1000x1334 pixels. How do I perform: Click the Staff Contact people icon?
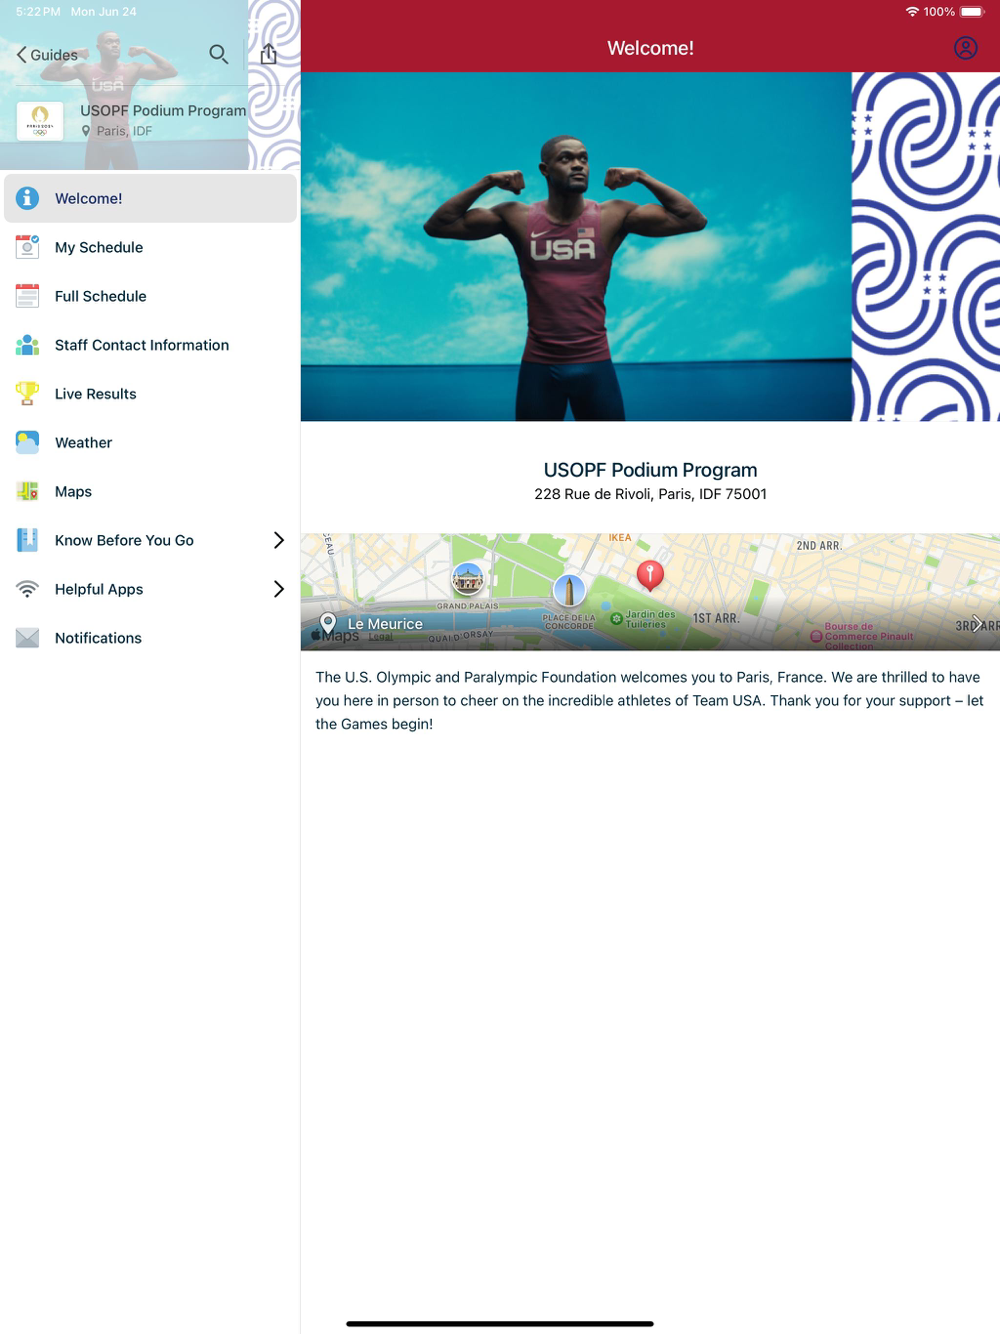[x=27, y=345]
